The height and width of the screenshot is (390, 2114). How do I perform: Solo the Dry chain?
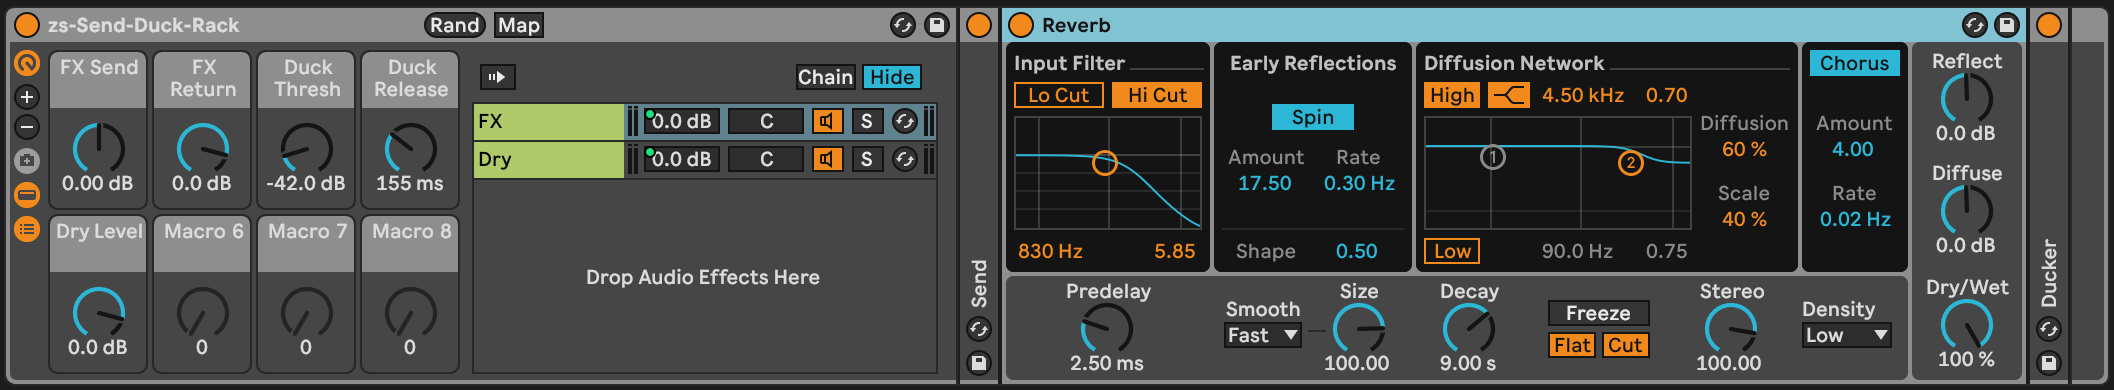pyautogui.click(x=866, y=159)
